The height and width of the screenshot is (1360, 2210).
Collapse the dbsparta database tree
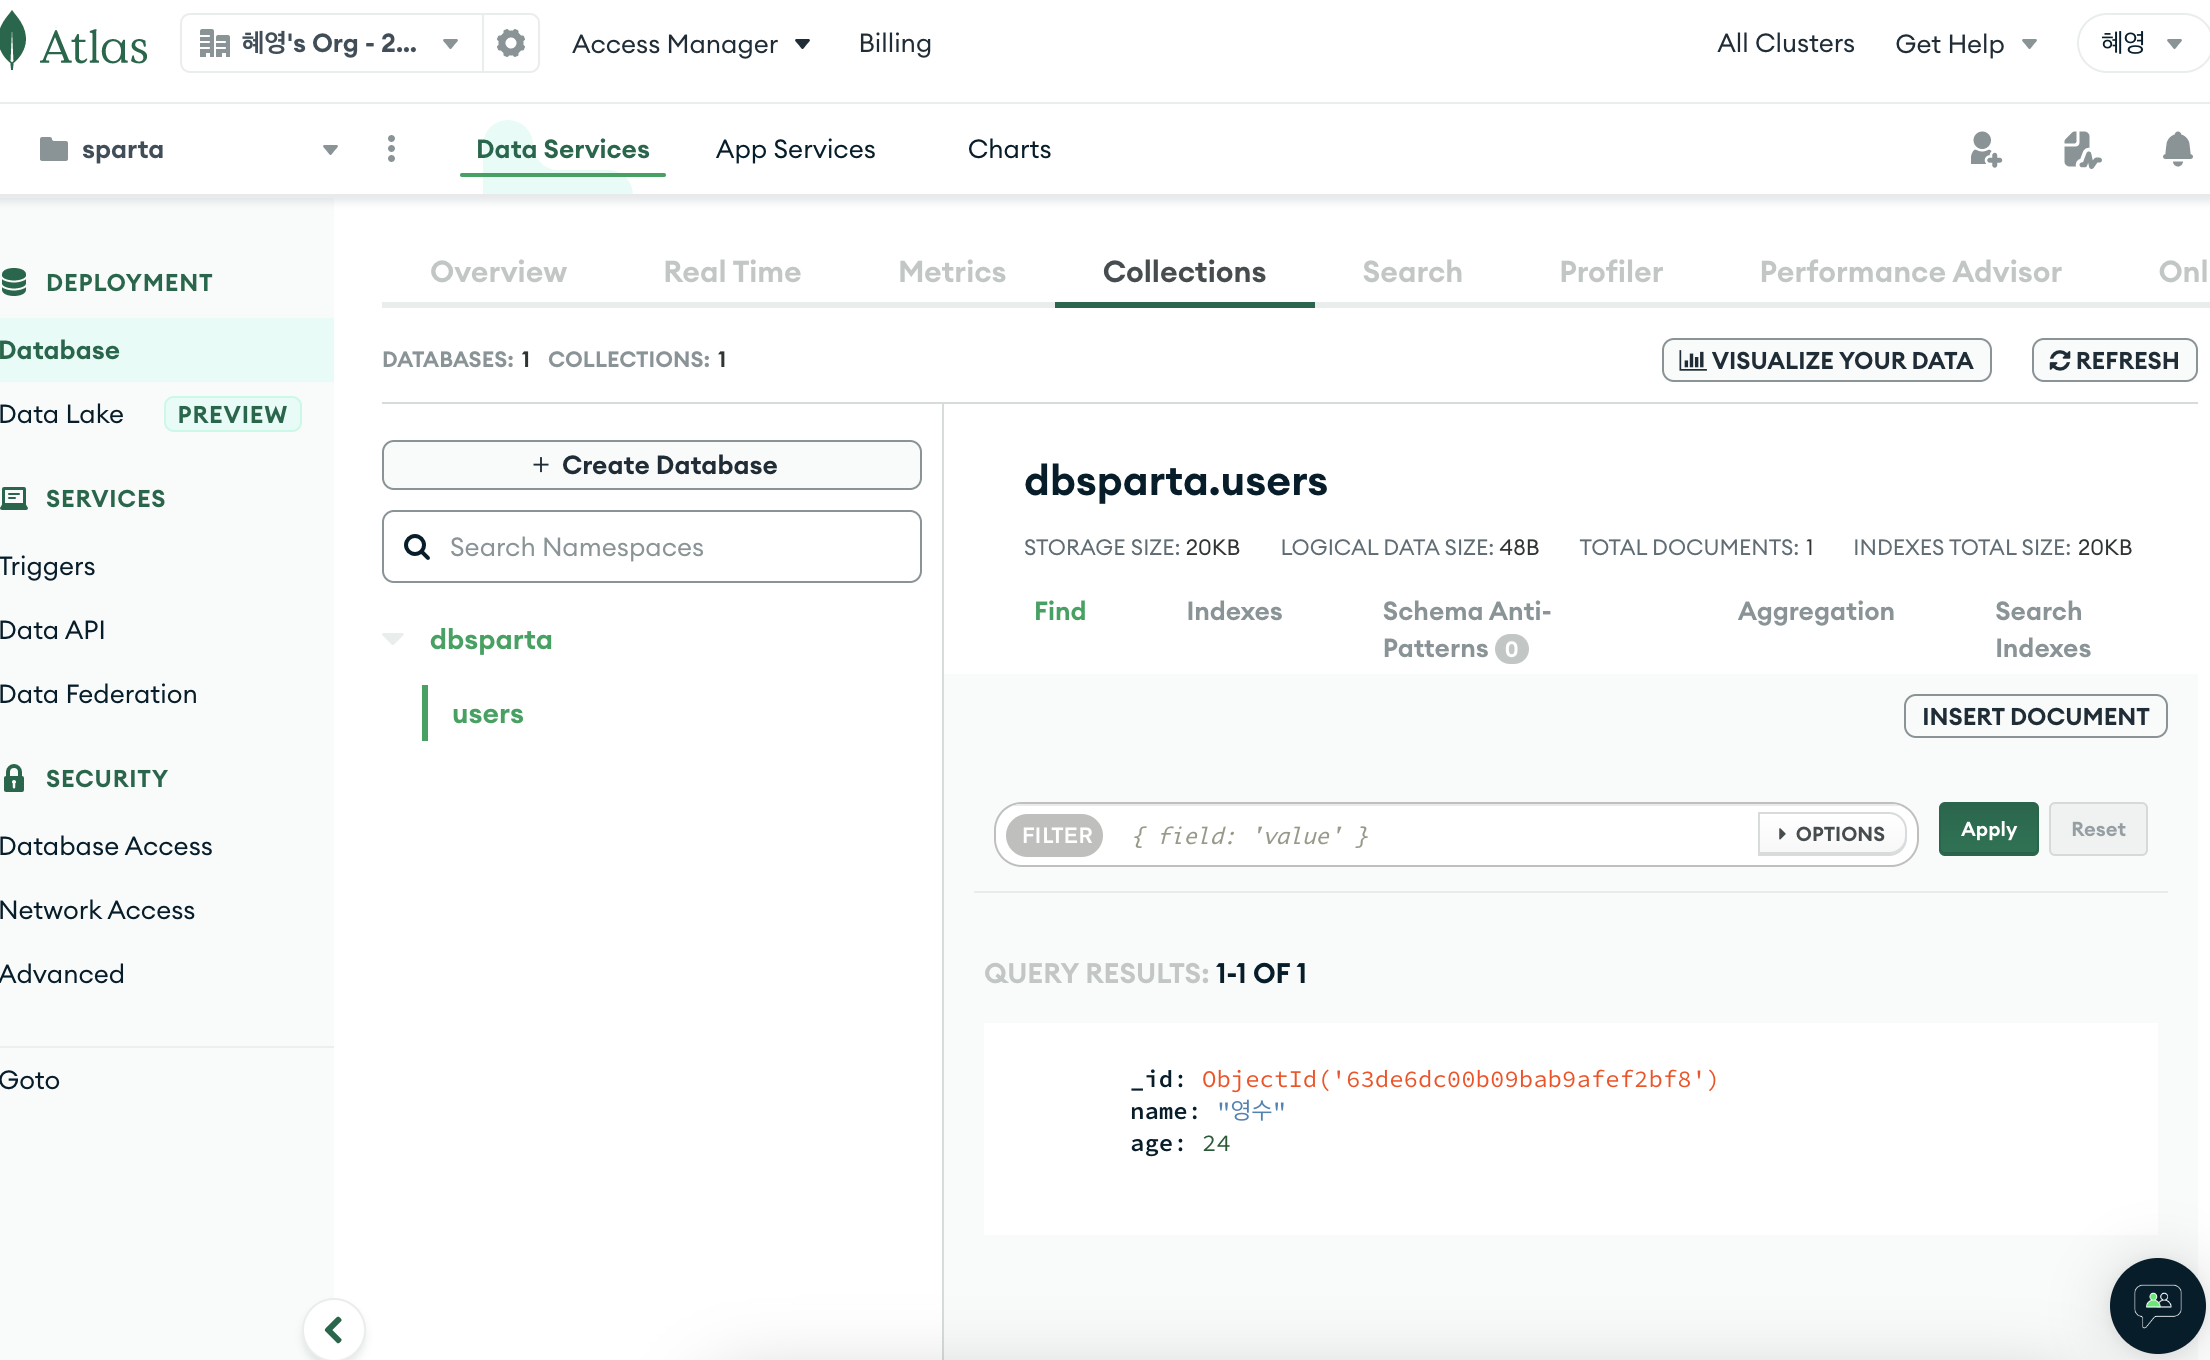tap(393, 639)
